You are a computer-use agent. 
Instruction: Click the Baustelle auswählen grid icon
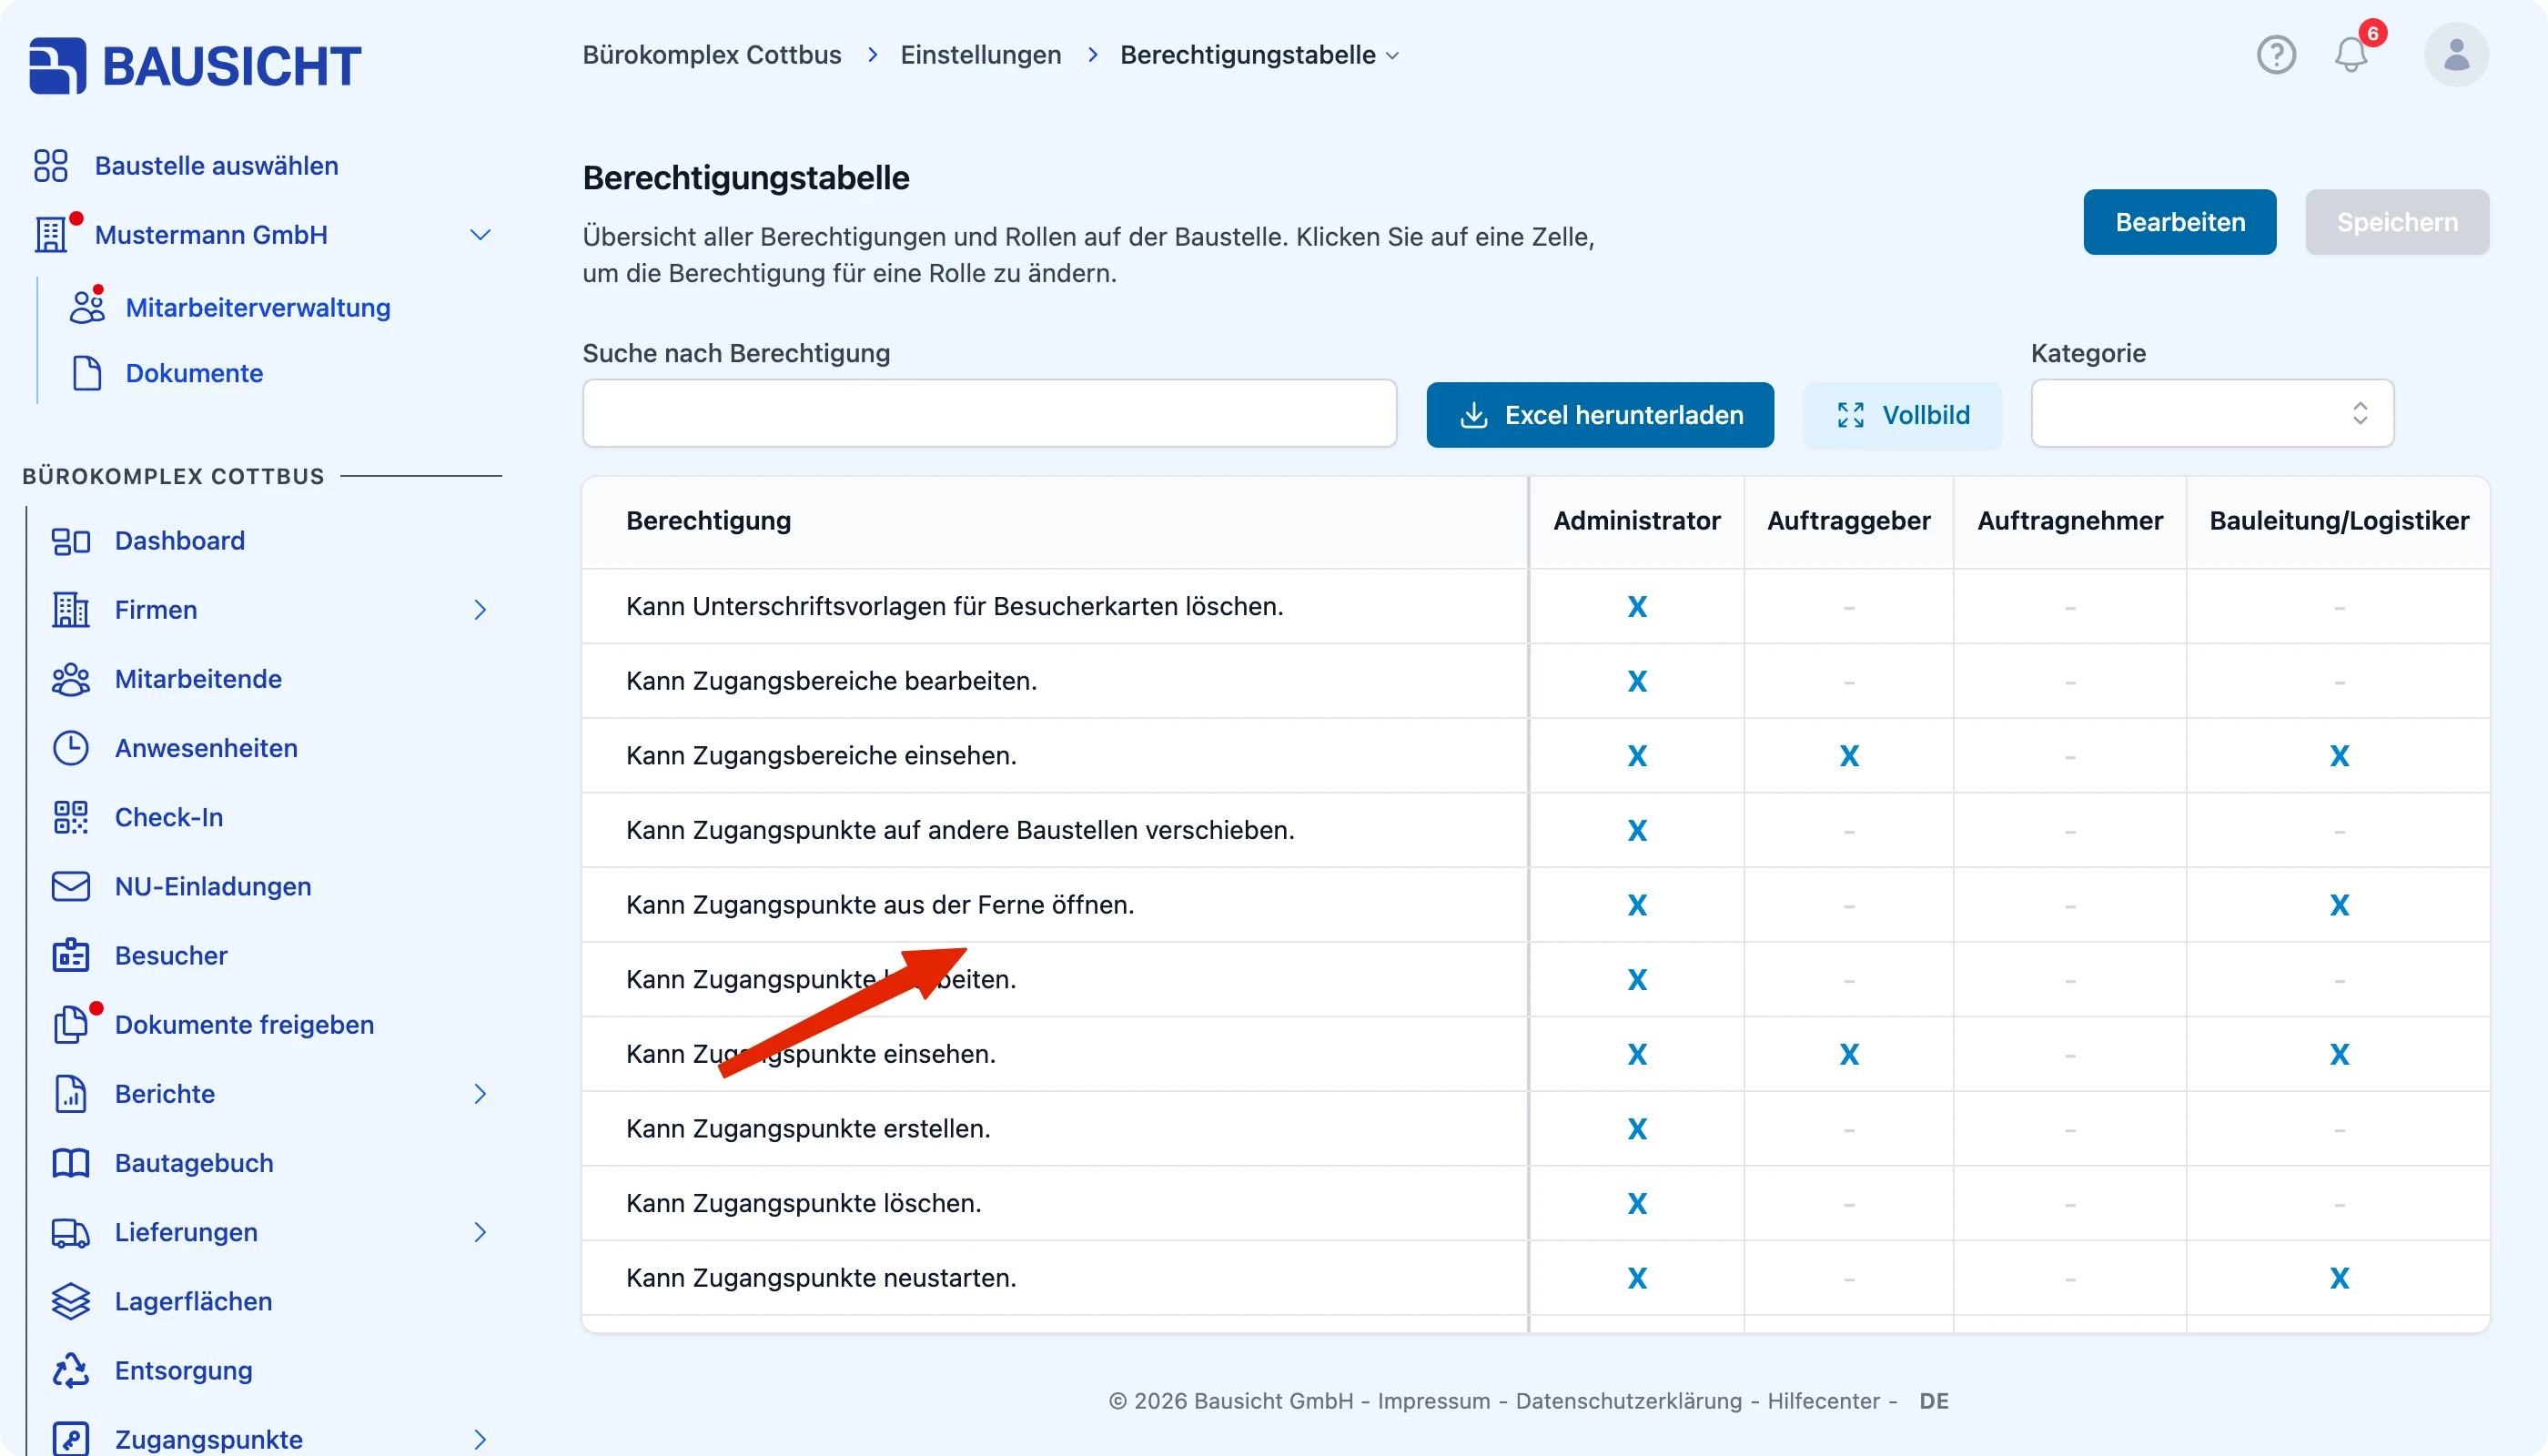point(51,166)
